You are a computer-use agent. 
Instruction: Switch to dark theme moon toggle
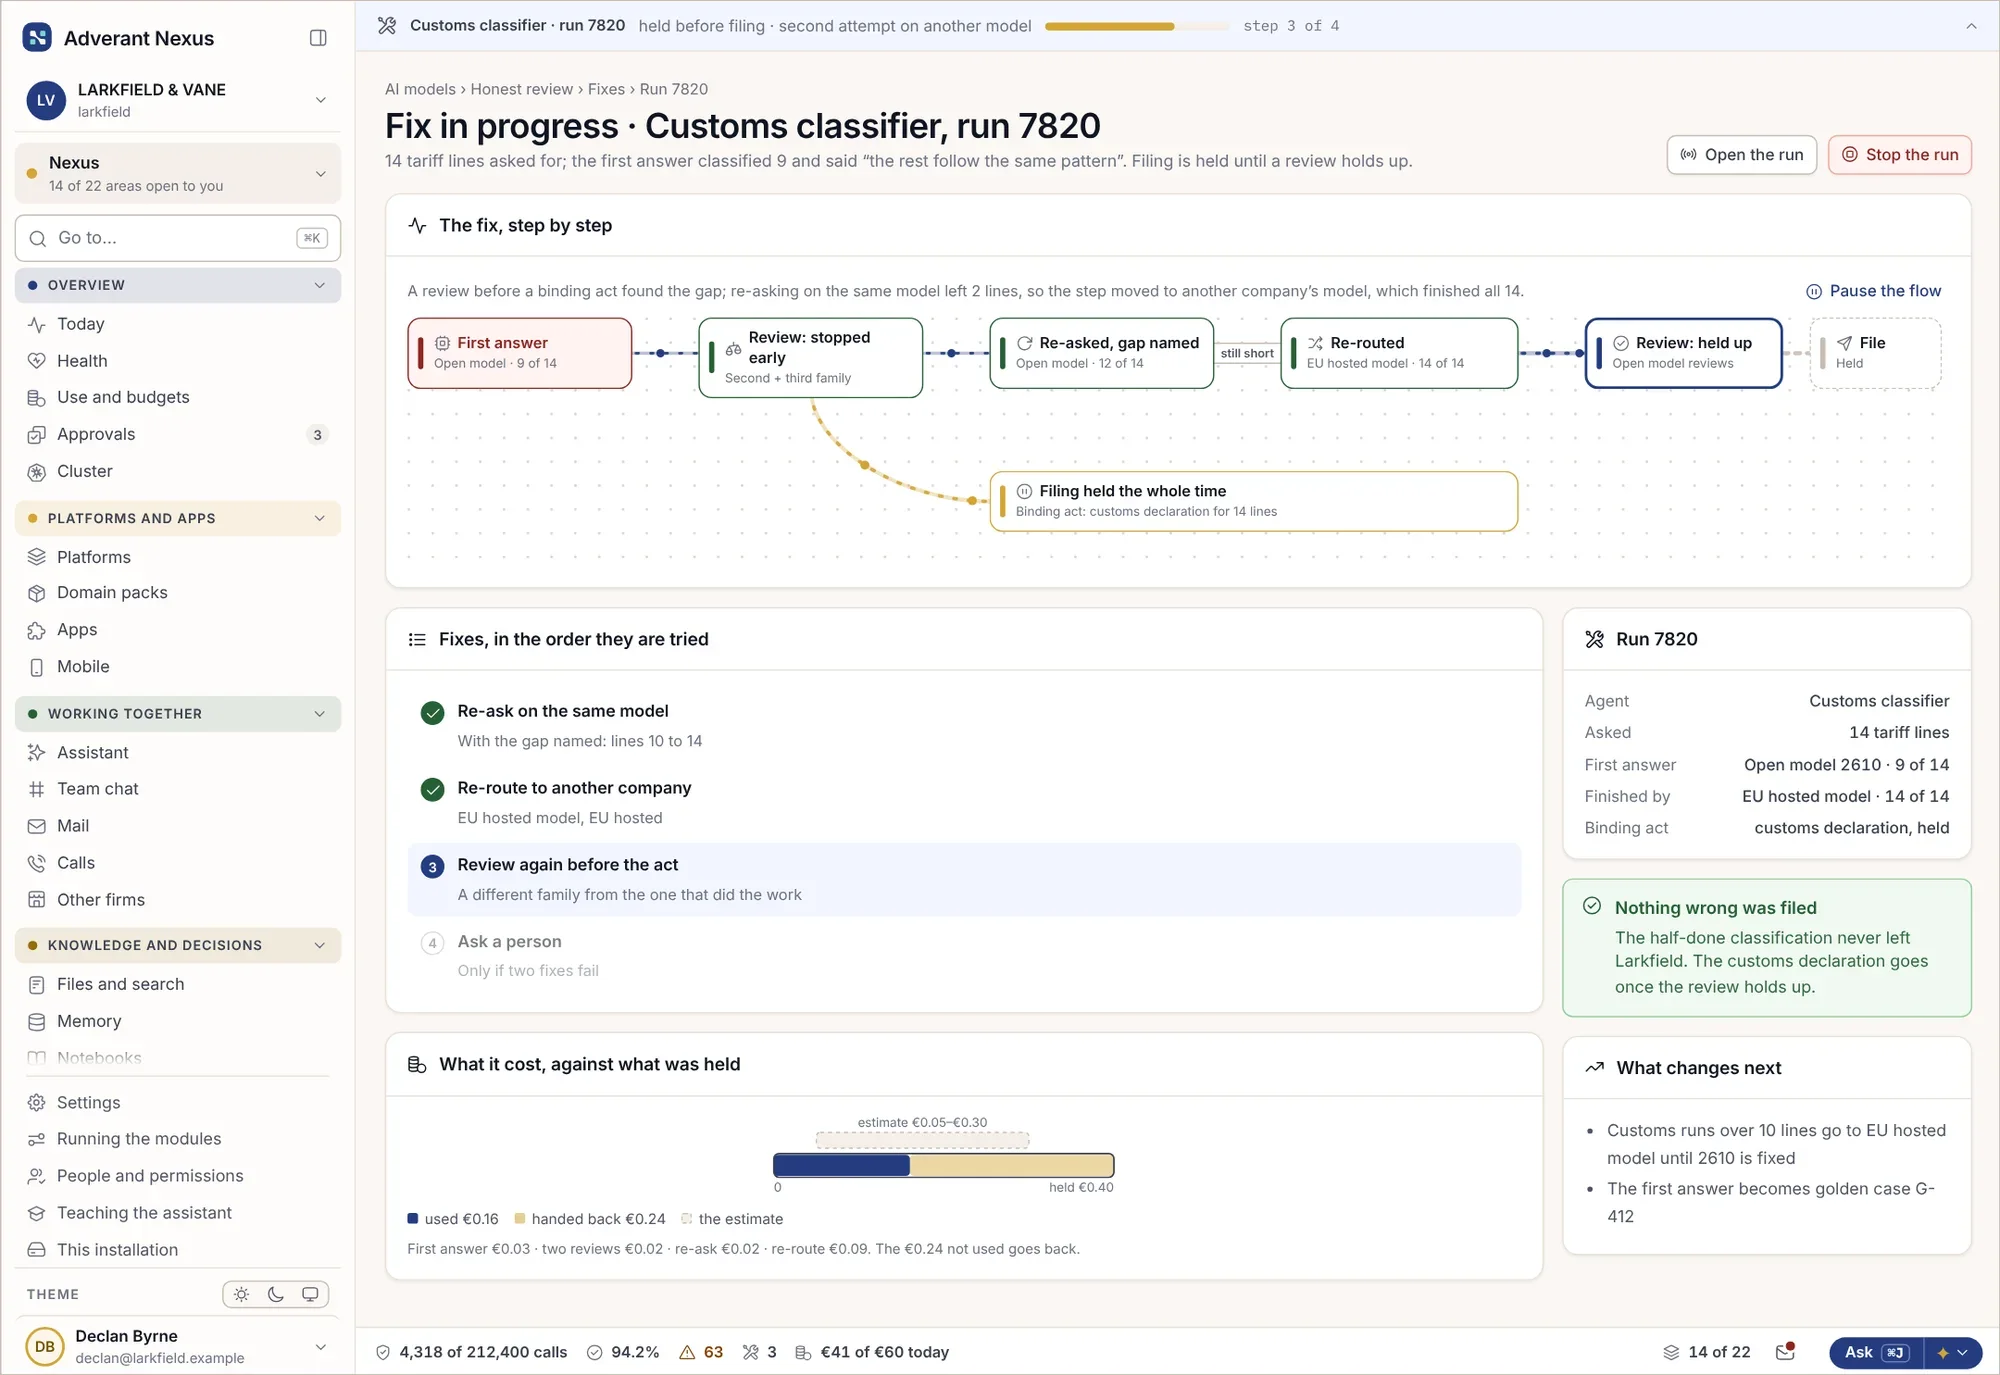276,1294
